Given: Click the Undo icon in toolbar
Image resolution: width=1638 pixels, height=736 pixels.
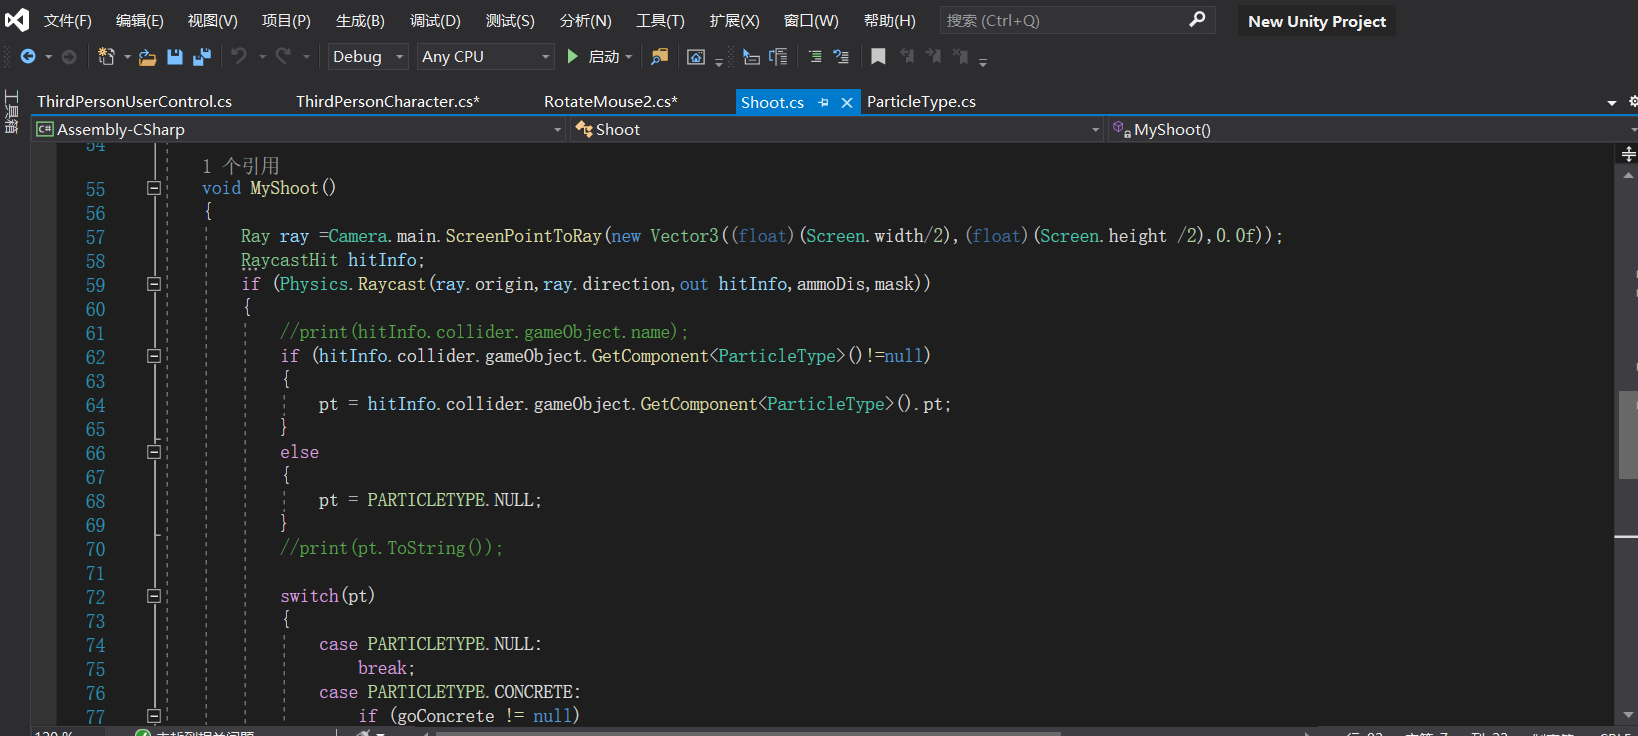Looking at the screenshot, I should tap(239, 57).
